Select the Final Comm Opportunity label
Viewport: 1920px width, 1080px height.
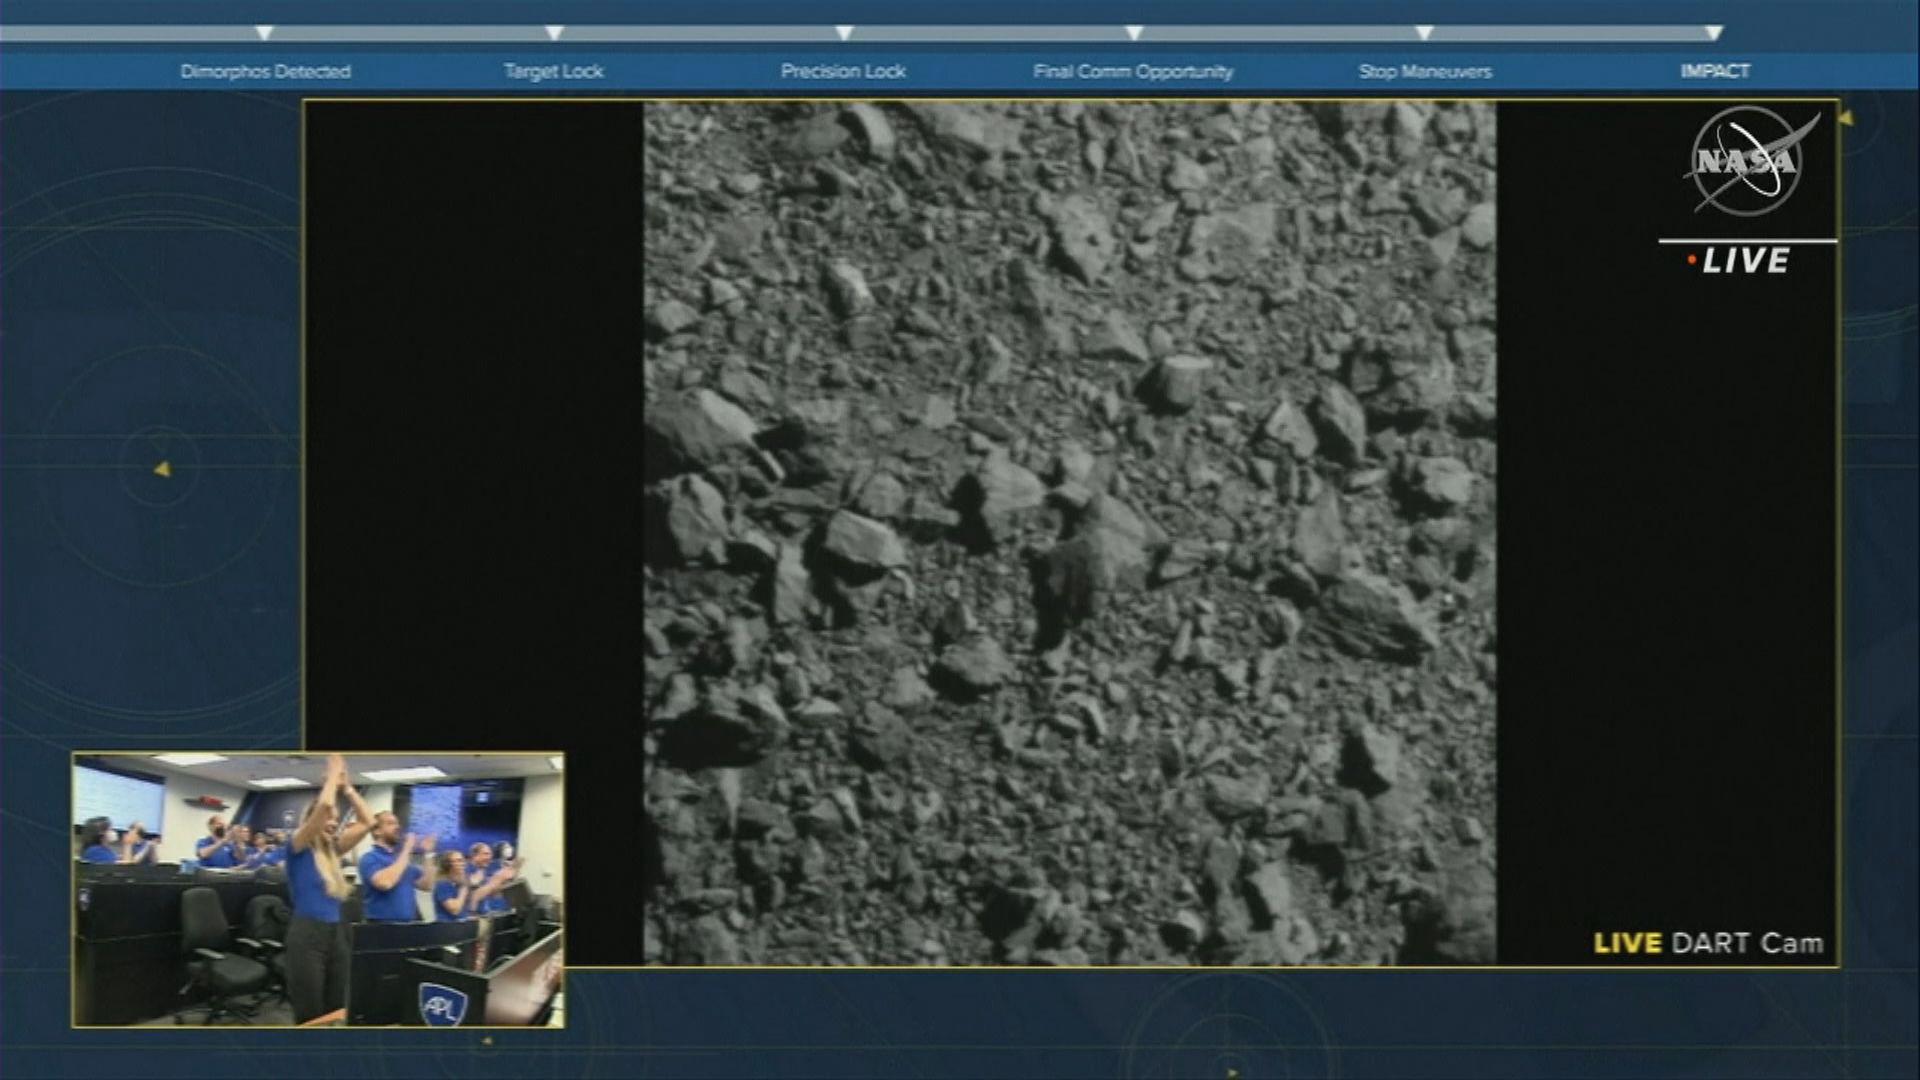tap(1133, 71)
